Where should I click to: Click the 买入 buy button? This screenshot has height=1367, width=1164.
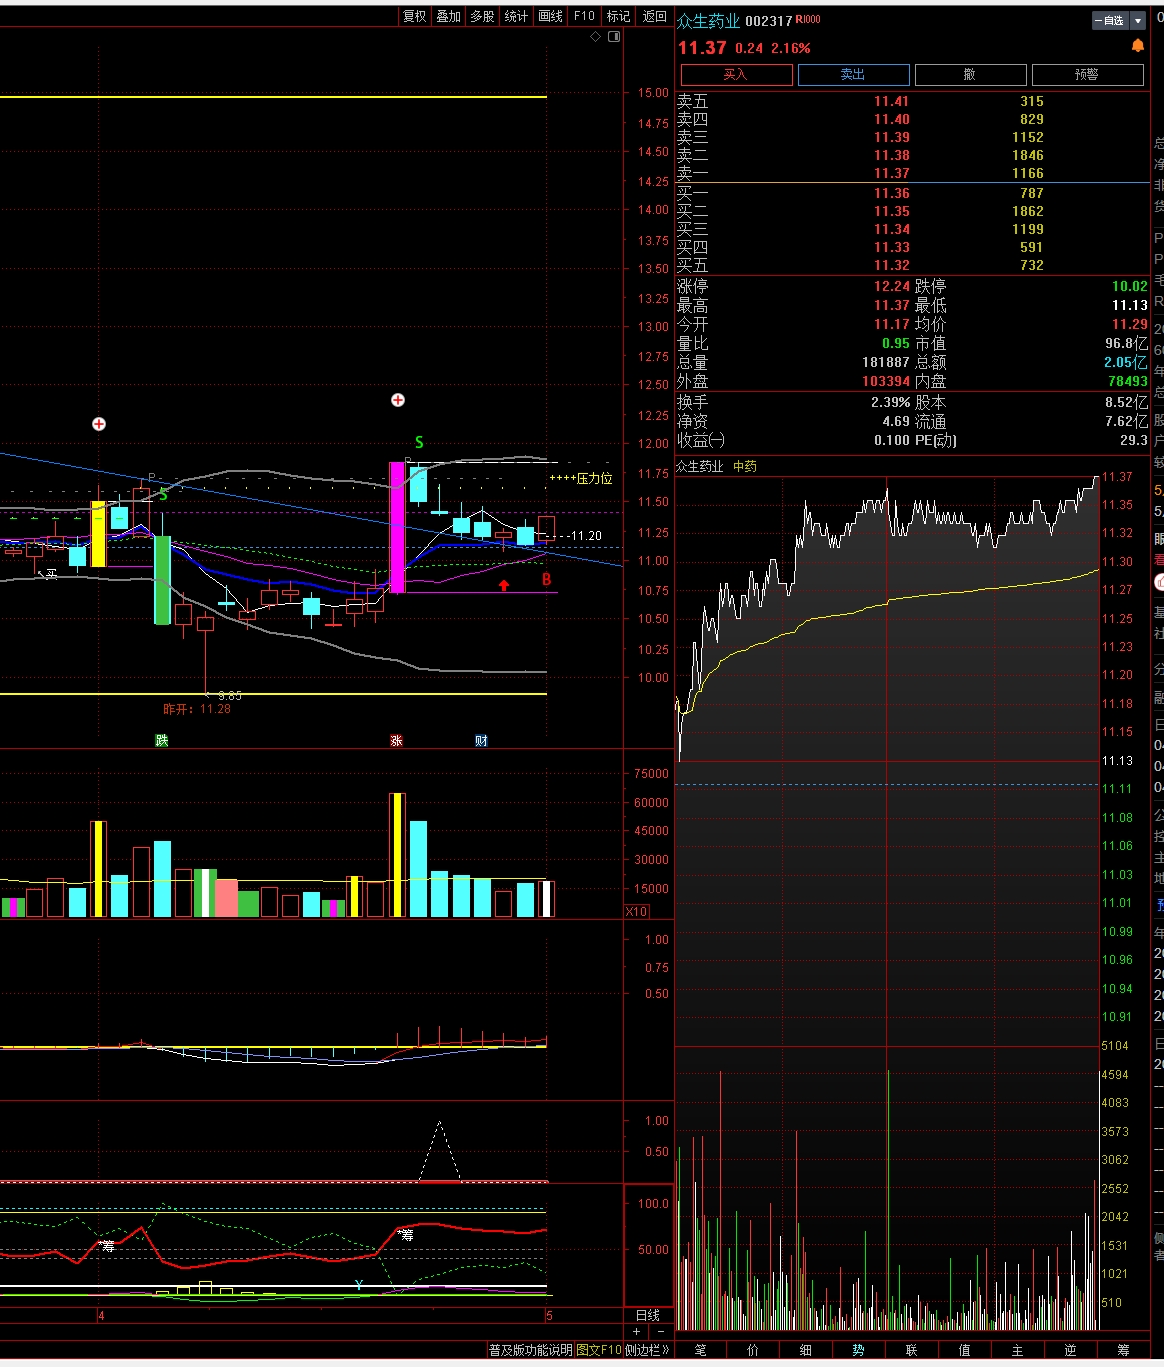coord(736,74)
